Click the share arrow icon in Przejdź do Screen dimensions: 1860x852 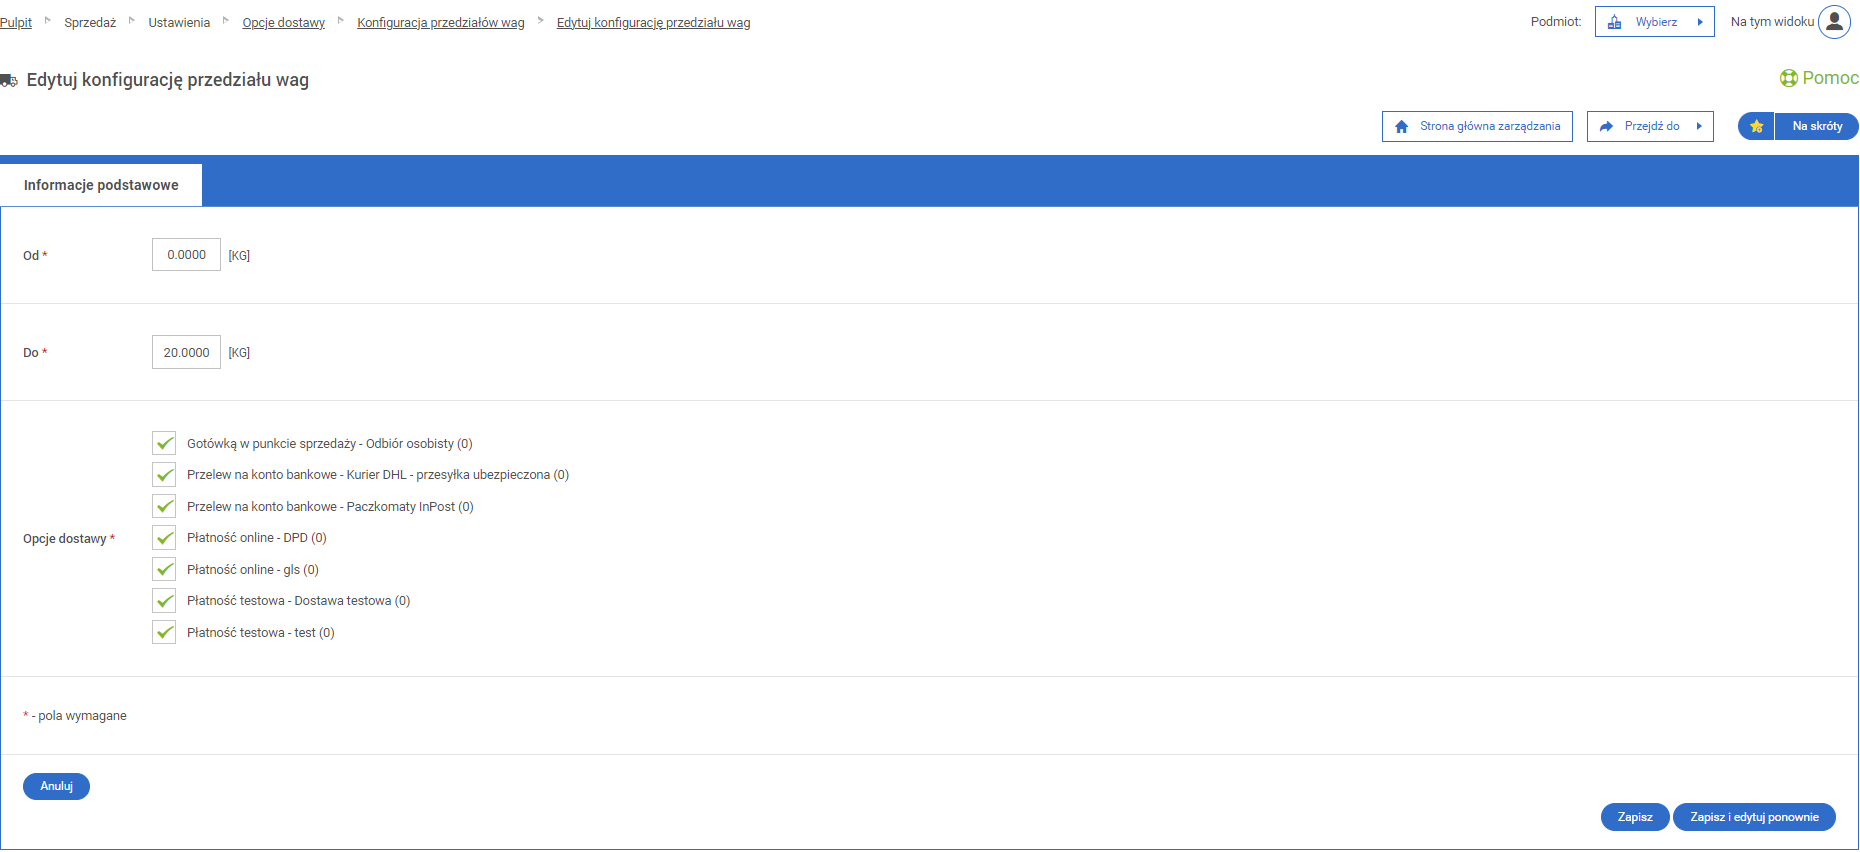[1606, 127]
